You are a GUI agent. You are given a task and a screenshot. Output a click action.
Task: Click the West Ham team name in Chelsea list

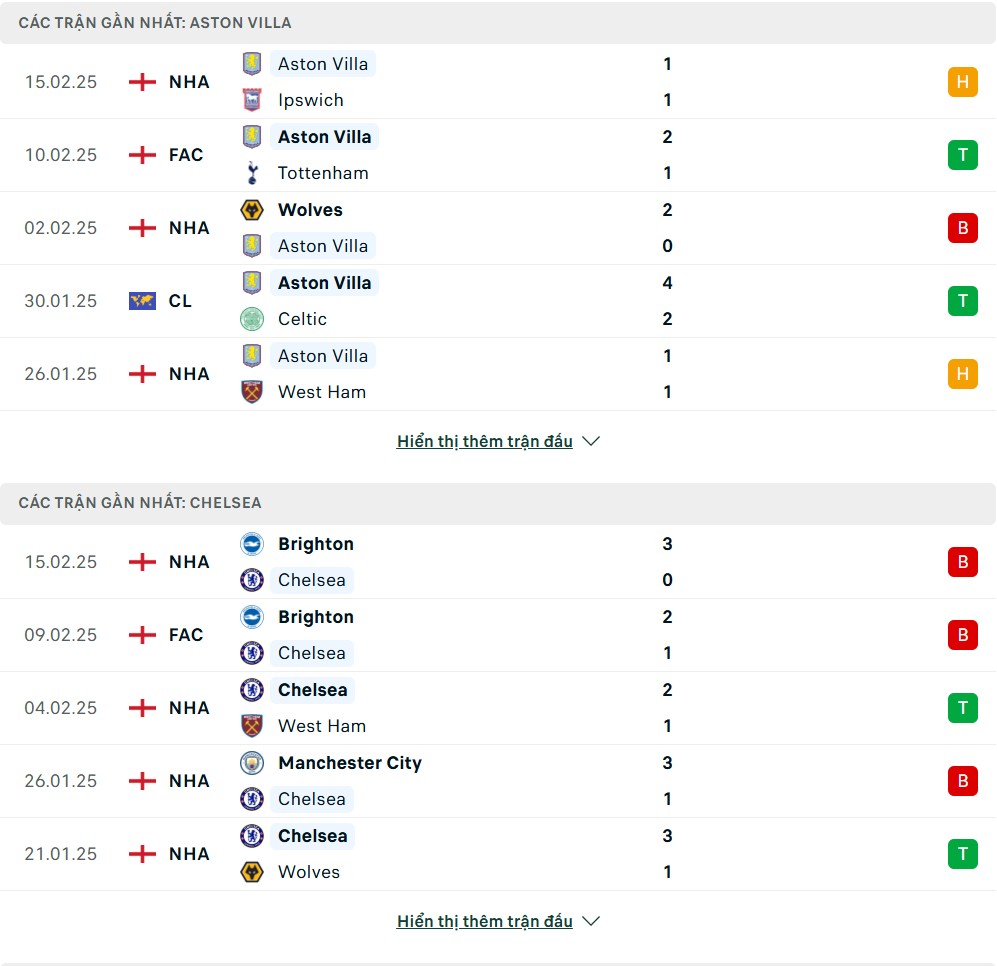[321, 726]
